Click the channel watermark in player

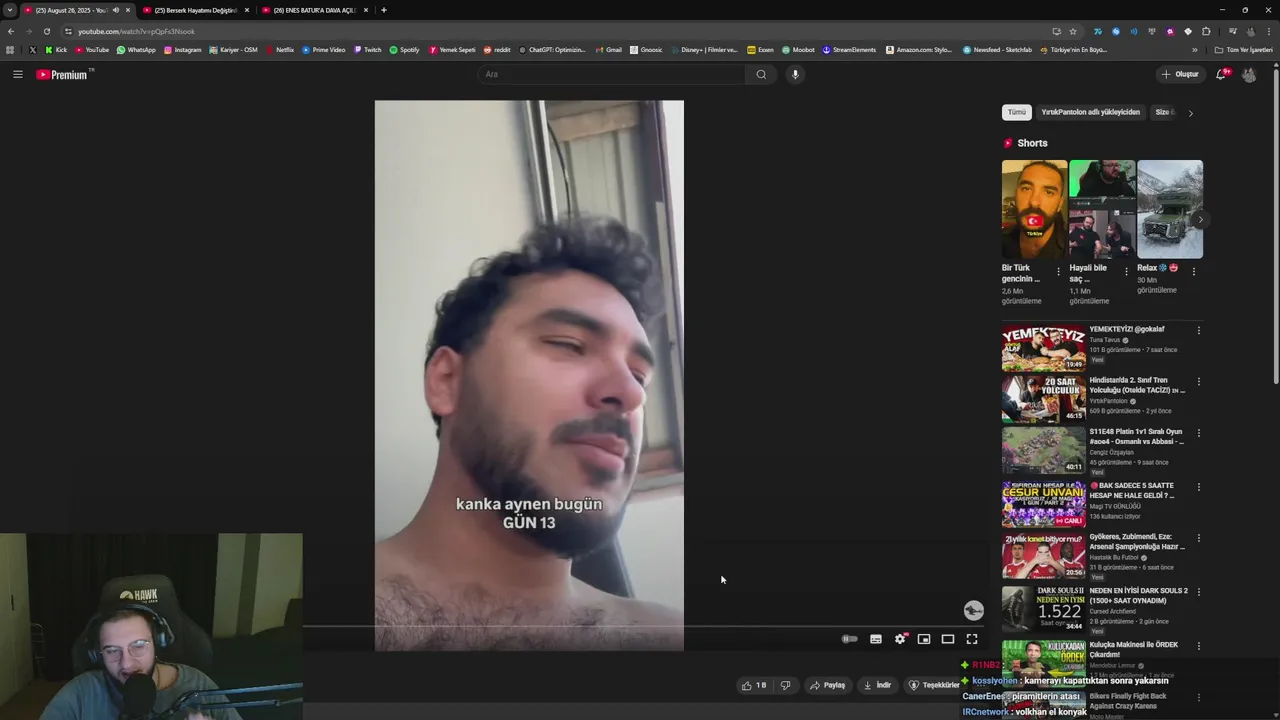click(x=973, y=610)
